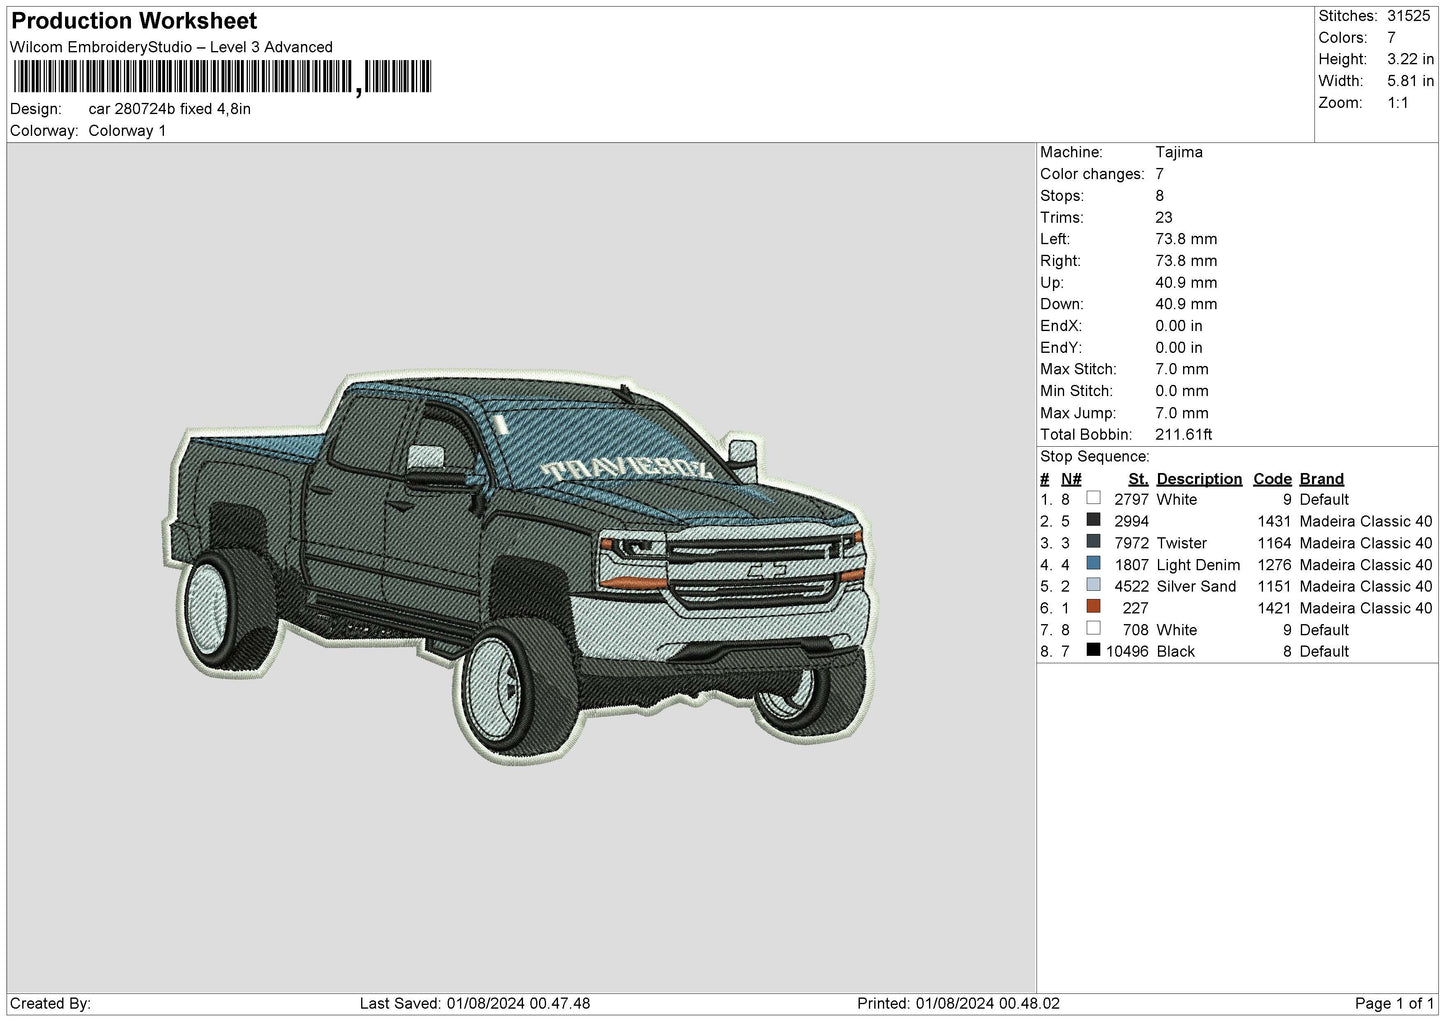Click the orange swatch for code 1421

pyautogui.click(x=1093, y=607)
